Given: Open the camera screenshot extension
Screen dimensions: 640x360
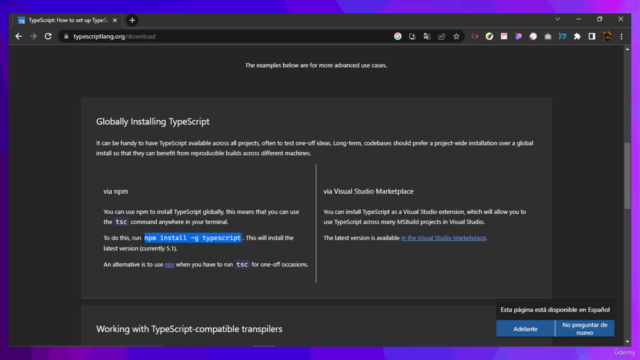Looking at the screenshot, I should pos(548,36).
